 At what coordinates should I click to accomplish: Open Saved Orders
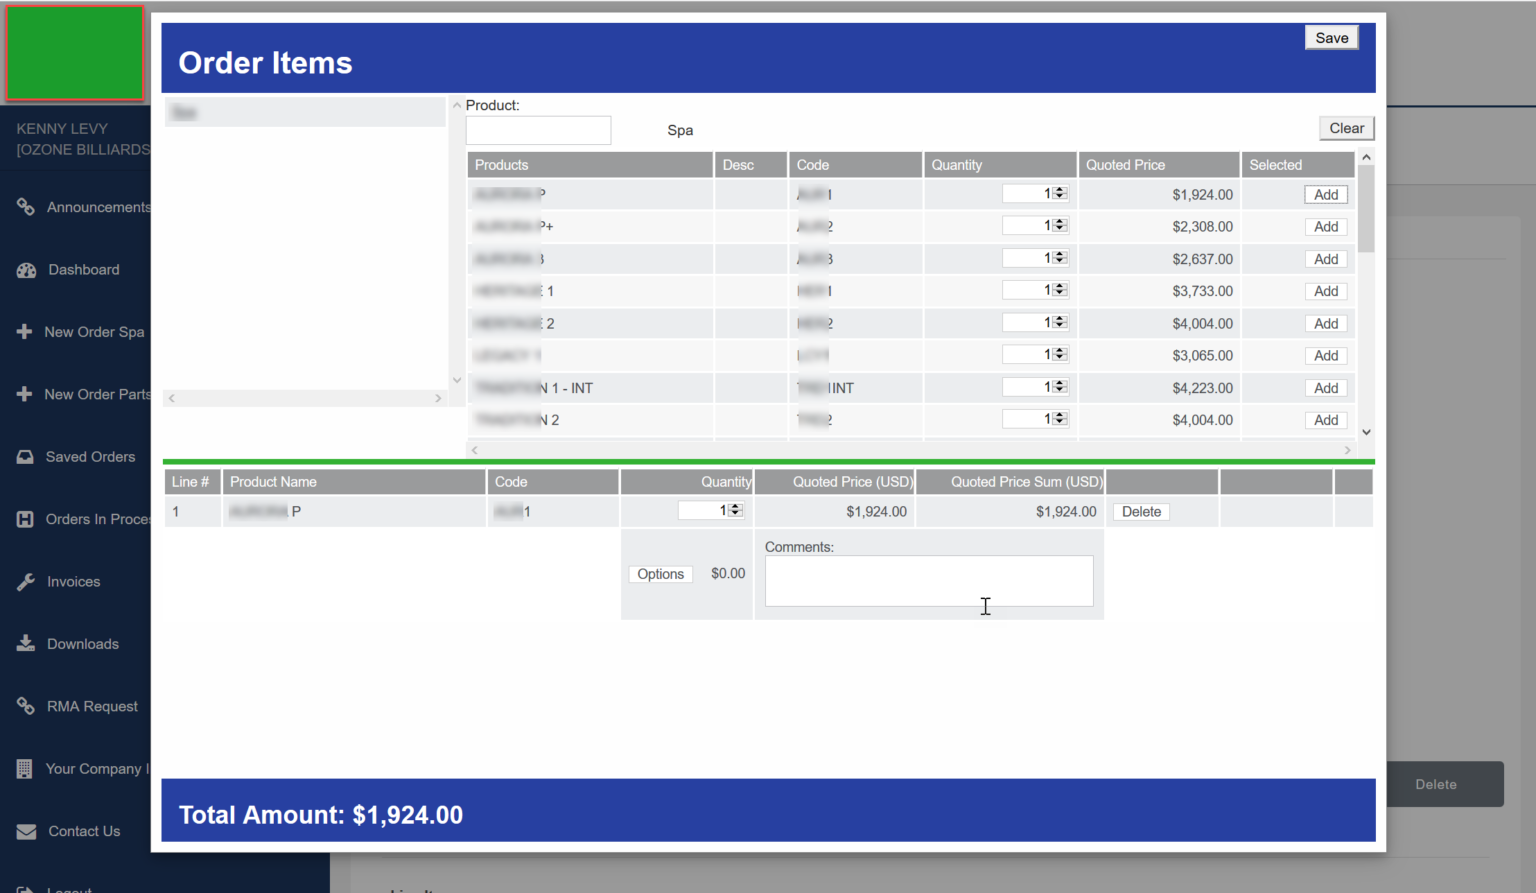90,456
